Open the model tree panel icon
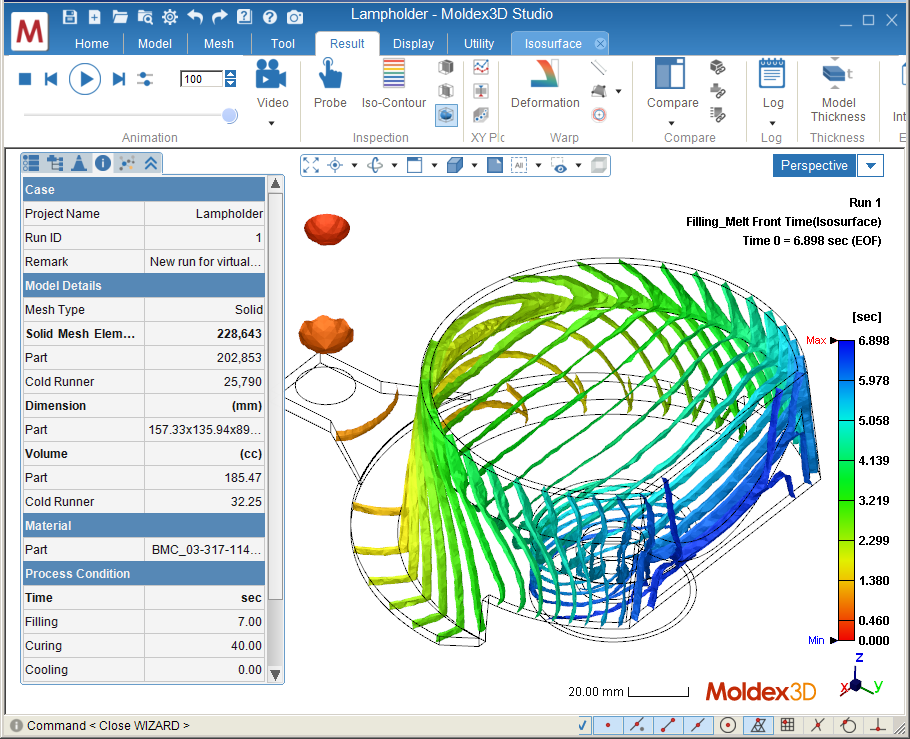The height and width of the screenshot is (739, 910). click(x=55, y=164)
